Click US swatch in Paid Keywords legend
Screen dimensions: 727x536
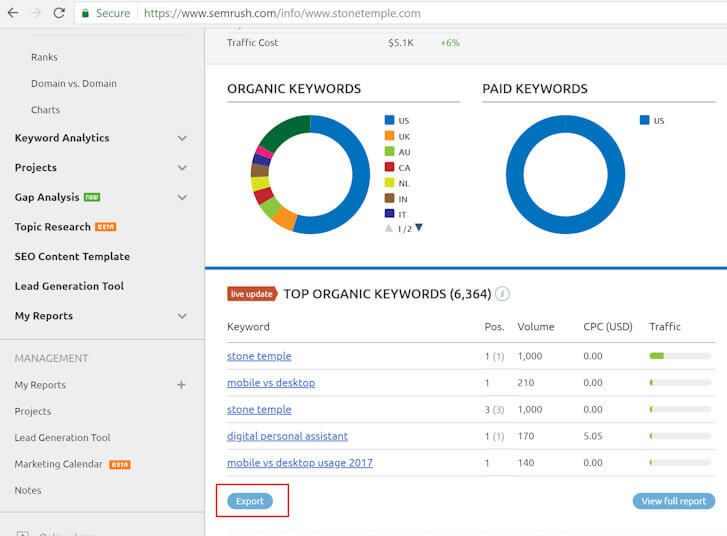click(x=644, y=120)
